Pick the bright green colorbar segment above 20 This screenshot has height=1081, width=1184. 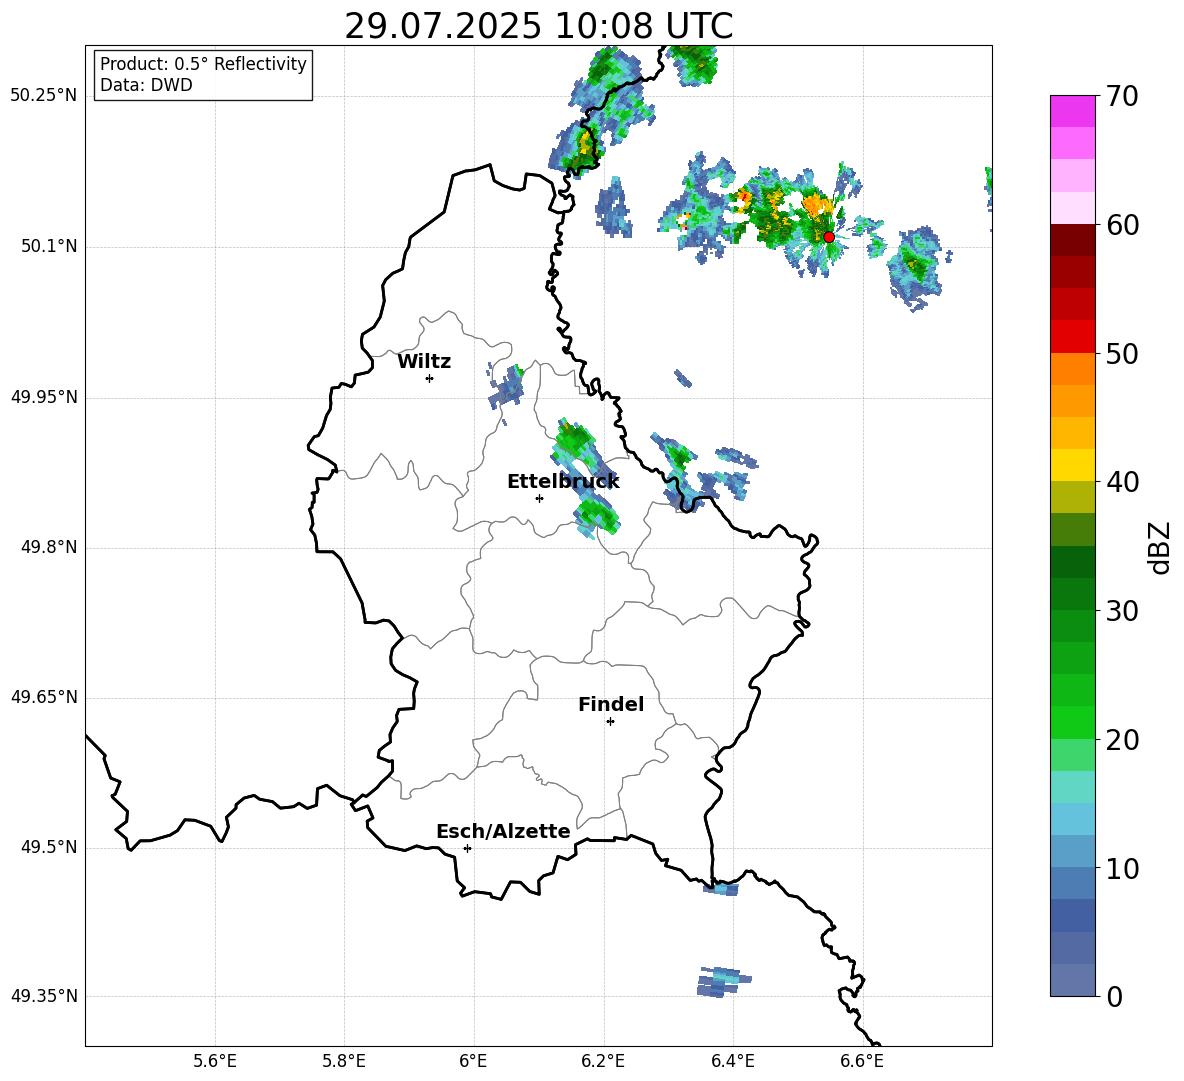click(x=1072, y=723)
